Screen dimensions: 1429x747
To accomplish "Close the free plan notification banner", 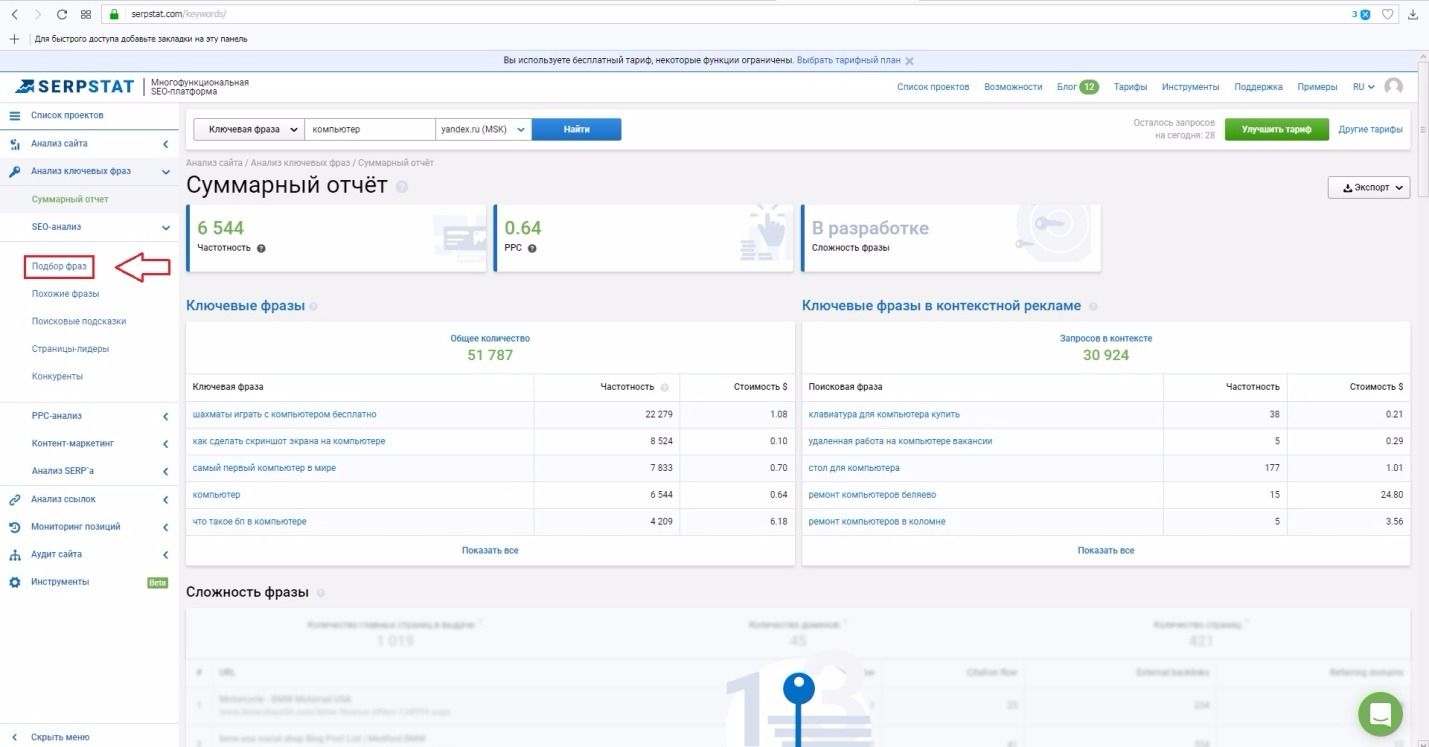I will (x=909, y=60).
